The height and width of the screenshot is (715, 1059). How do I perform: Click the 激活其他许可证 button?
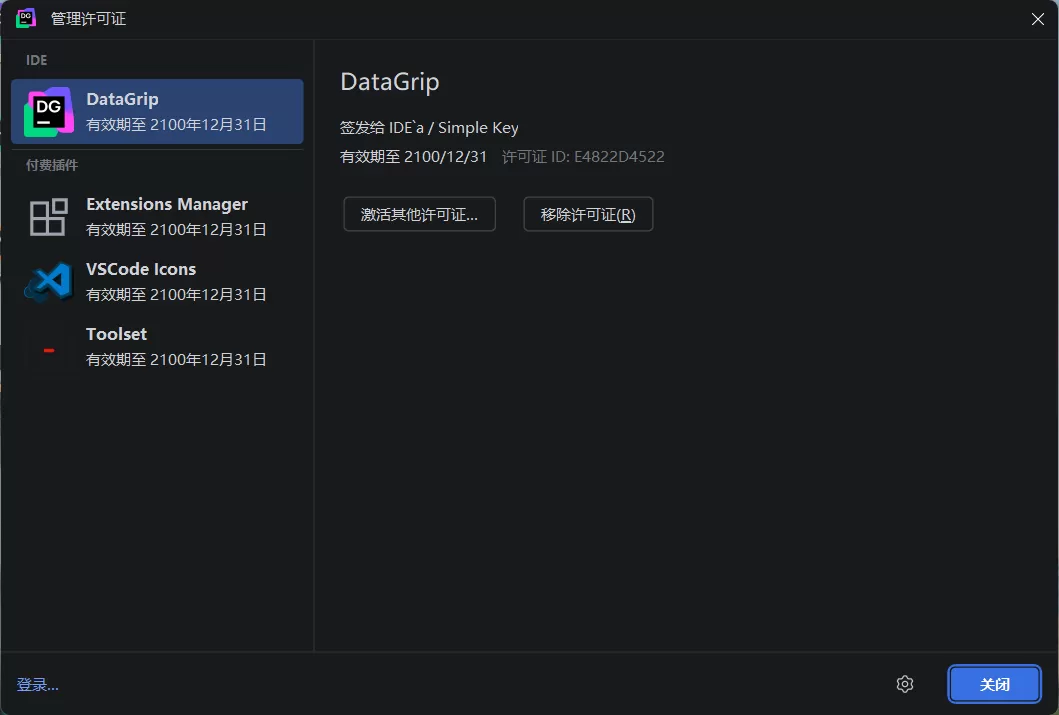pos(419,214)
